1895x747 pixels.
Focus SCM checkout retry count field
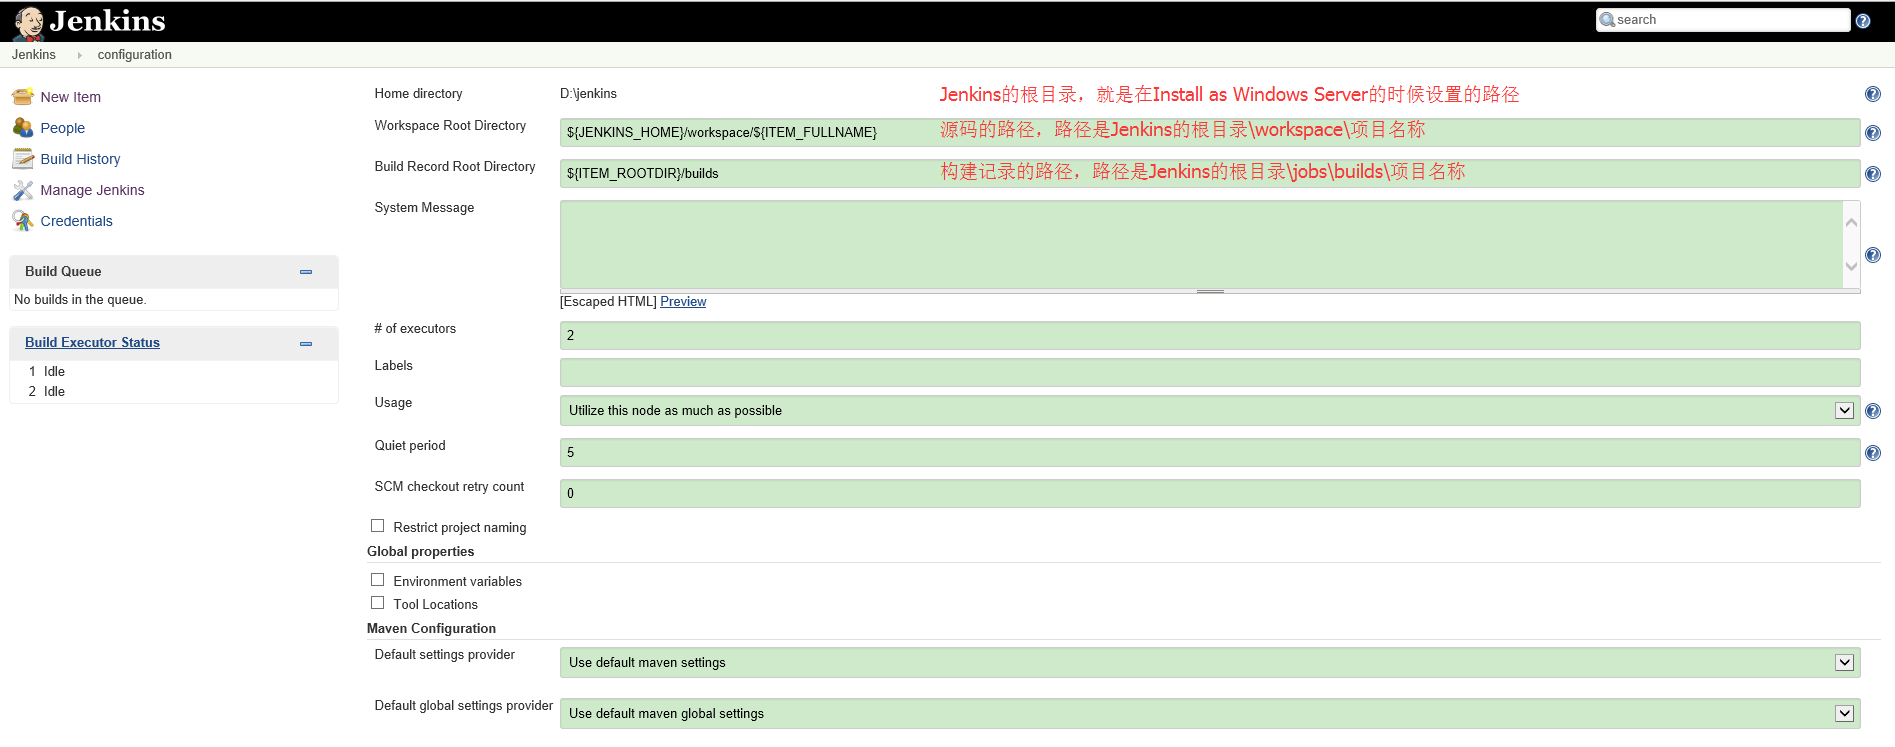1210,493
